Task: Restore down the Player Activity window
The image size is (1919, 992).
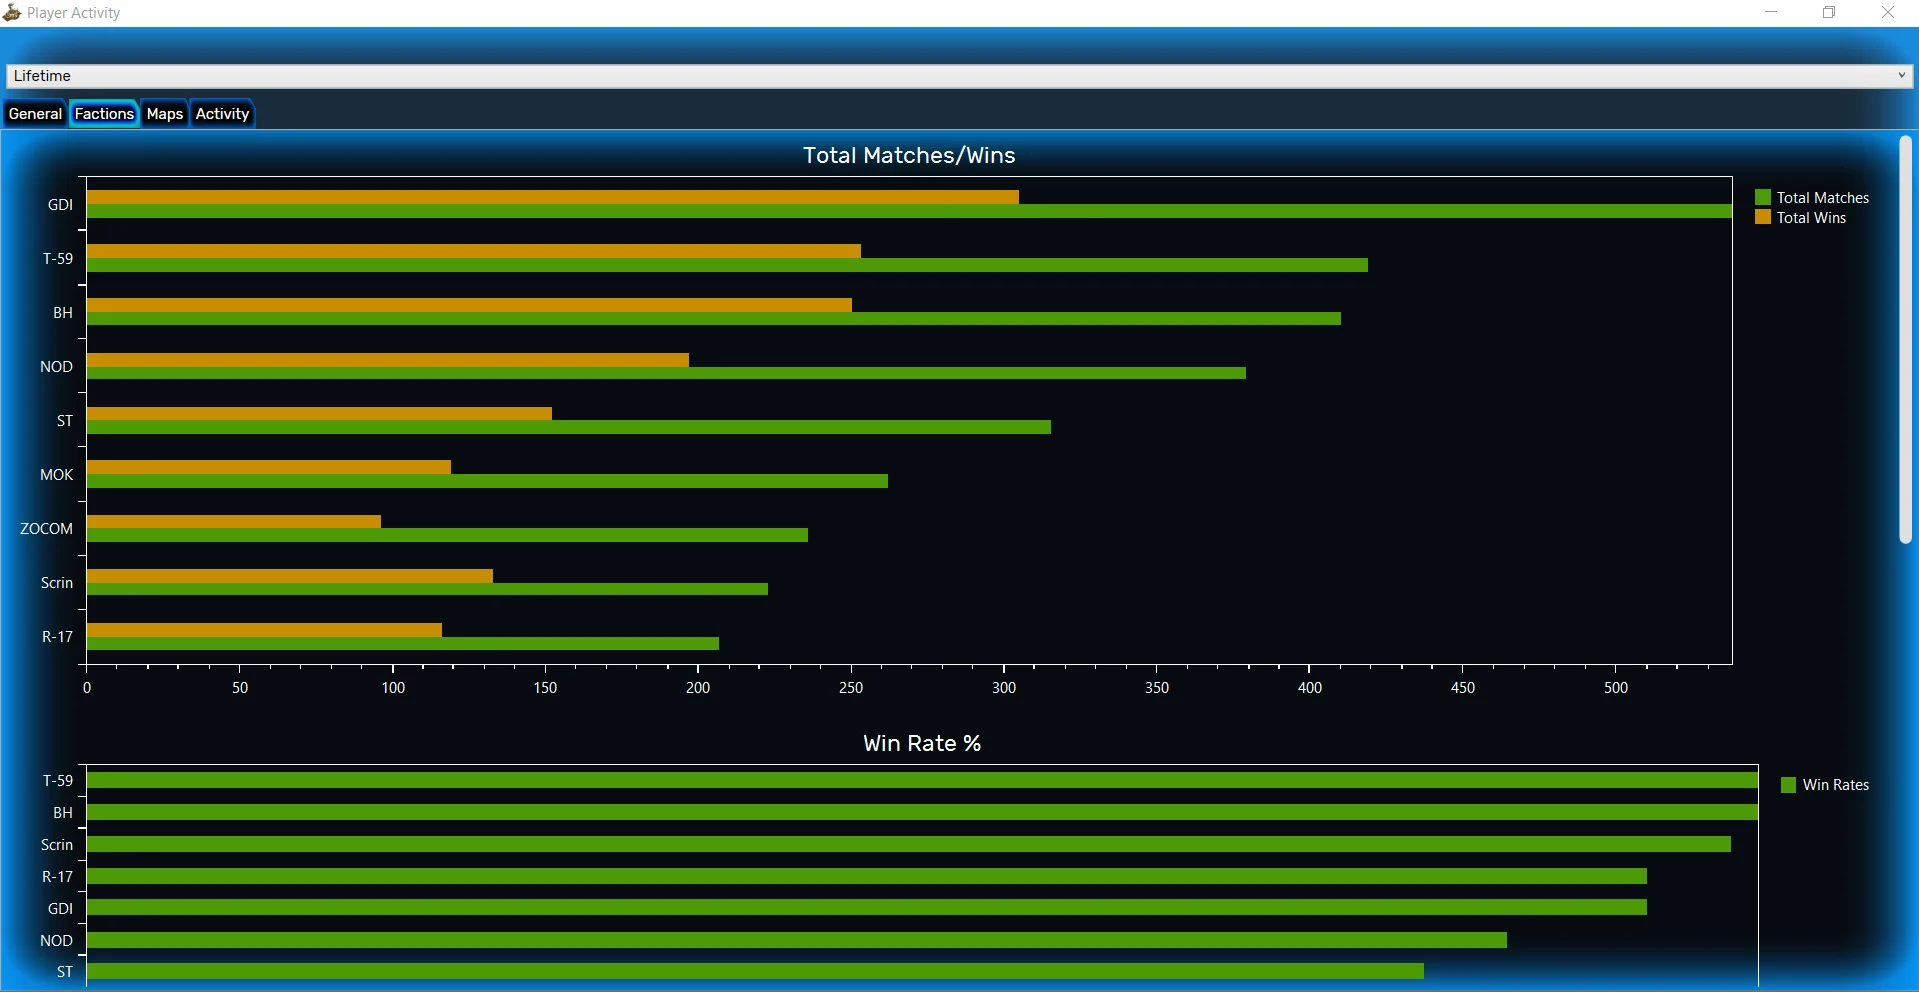Action: click(1829, 13)
